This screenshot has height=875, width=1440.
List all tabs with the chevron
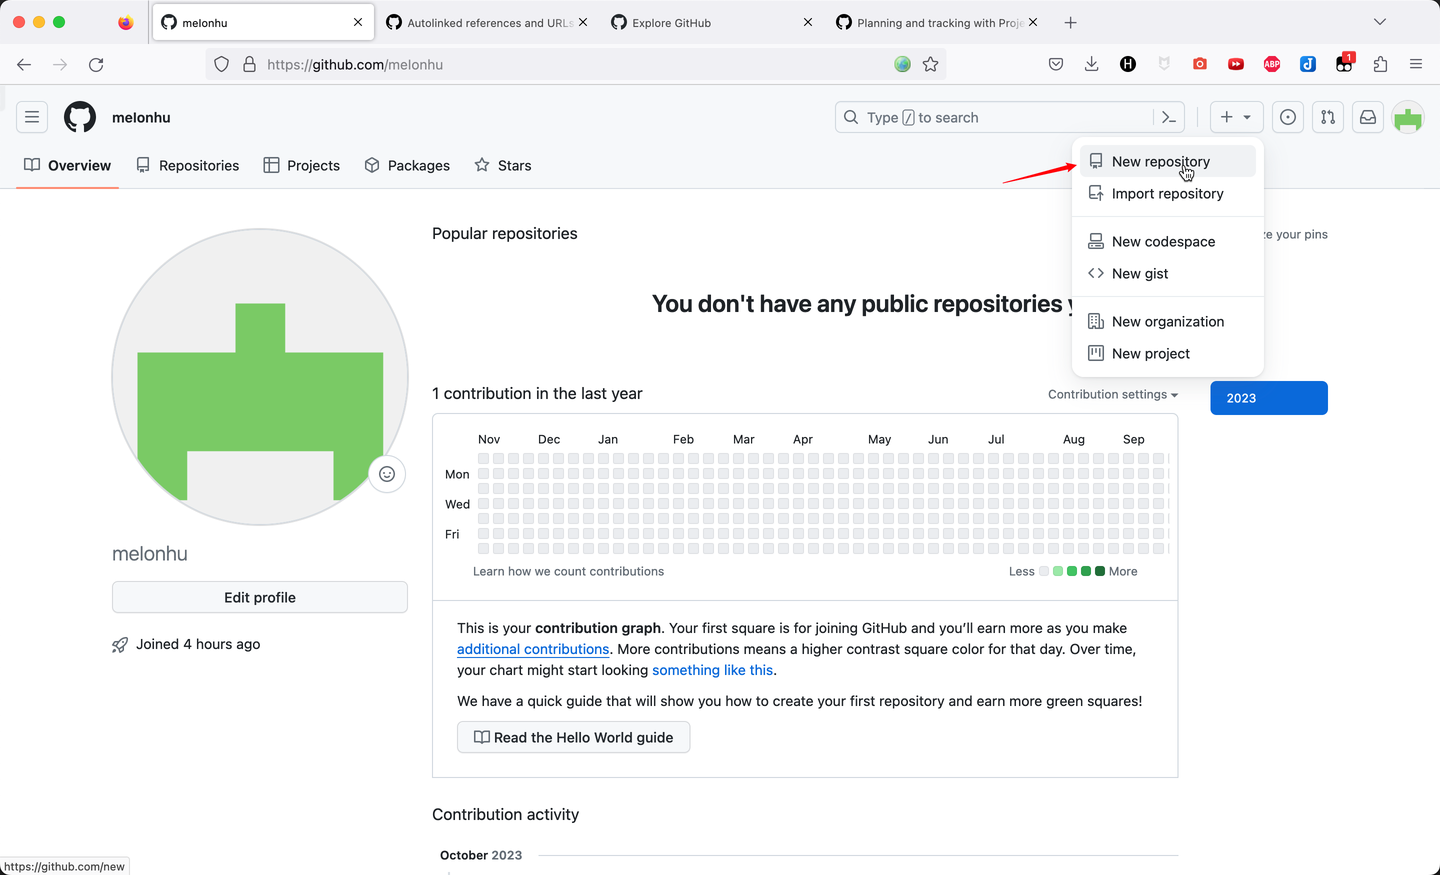tap(1380, 22)
